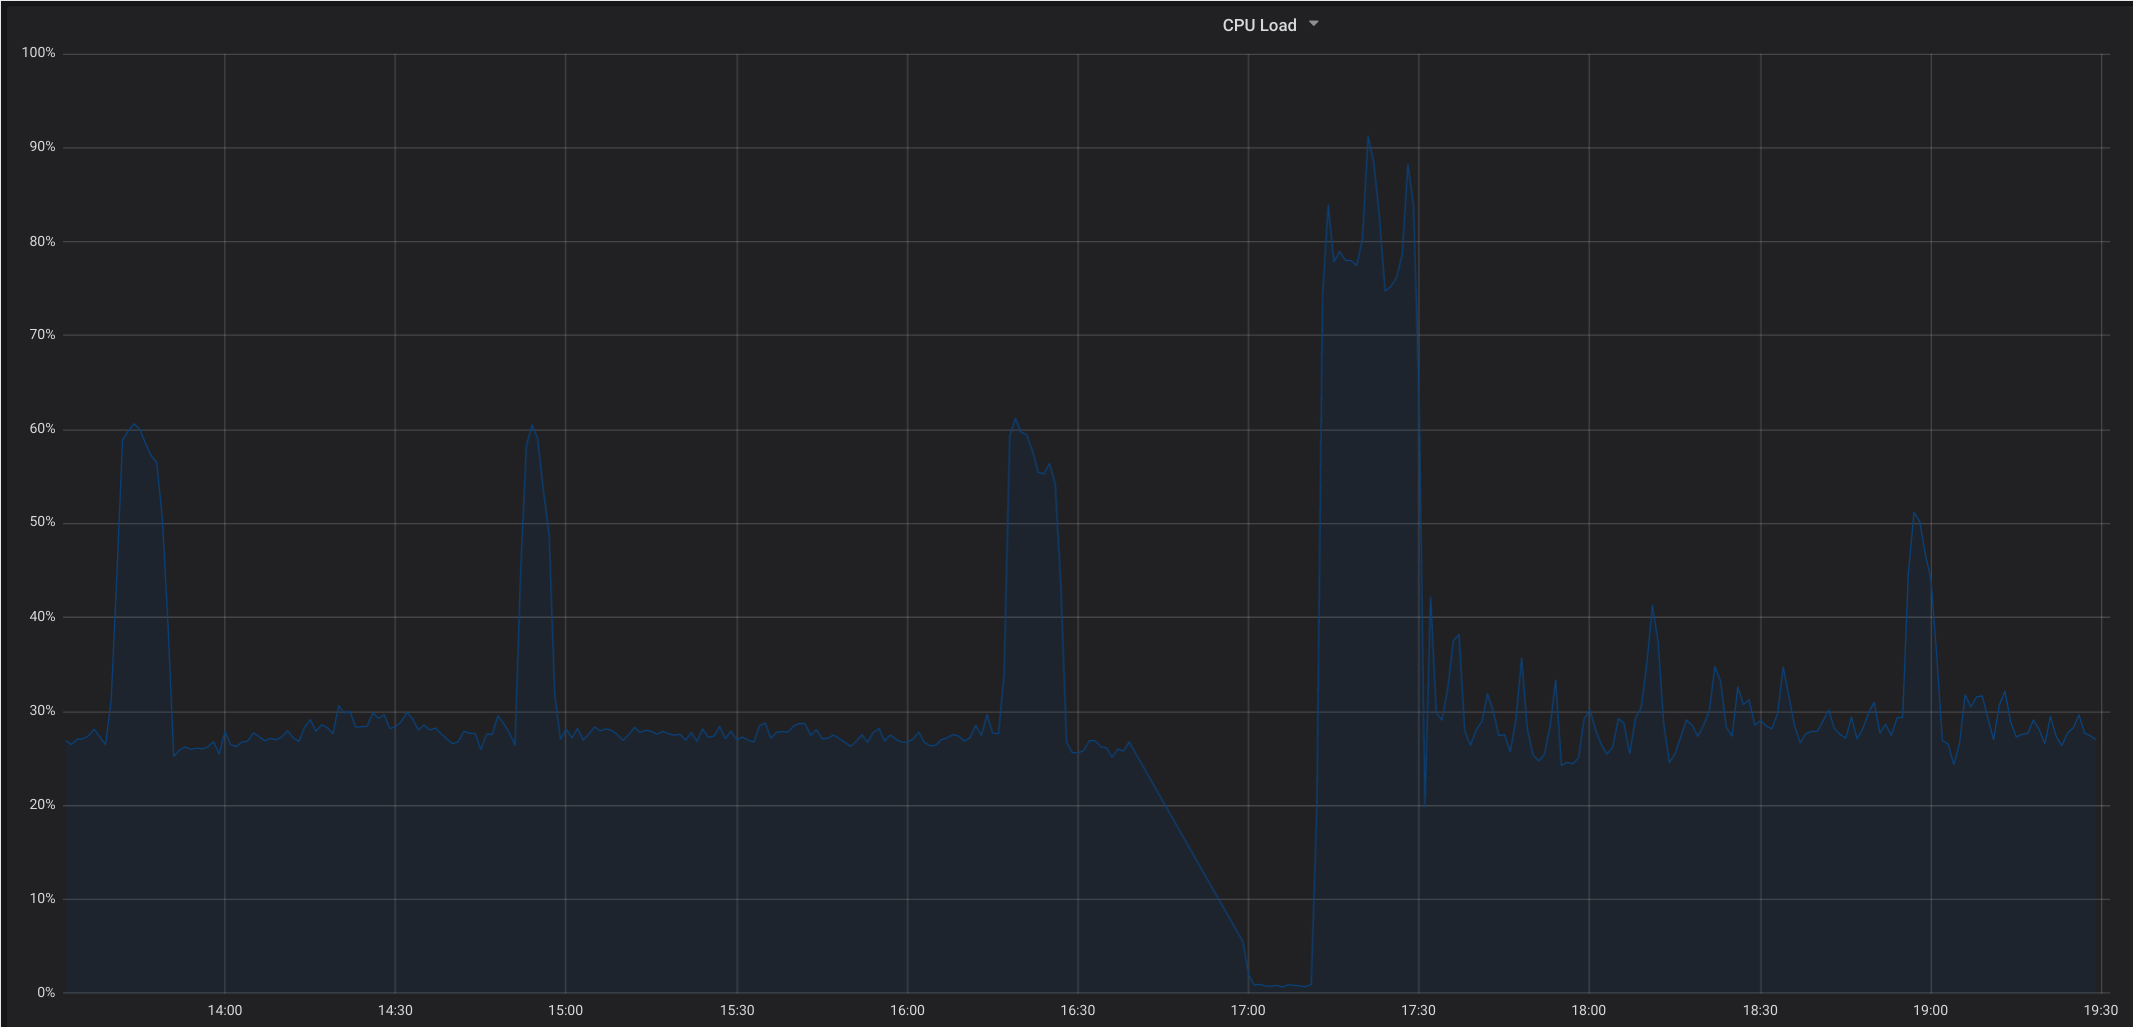Click the near-zero flat segment after 17:00
Image resolution: width=2133 pixels, height=1027 pixels.
point(1281,986)
